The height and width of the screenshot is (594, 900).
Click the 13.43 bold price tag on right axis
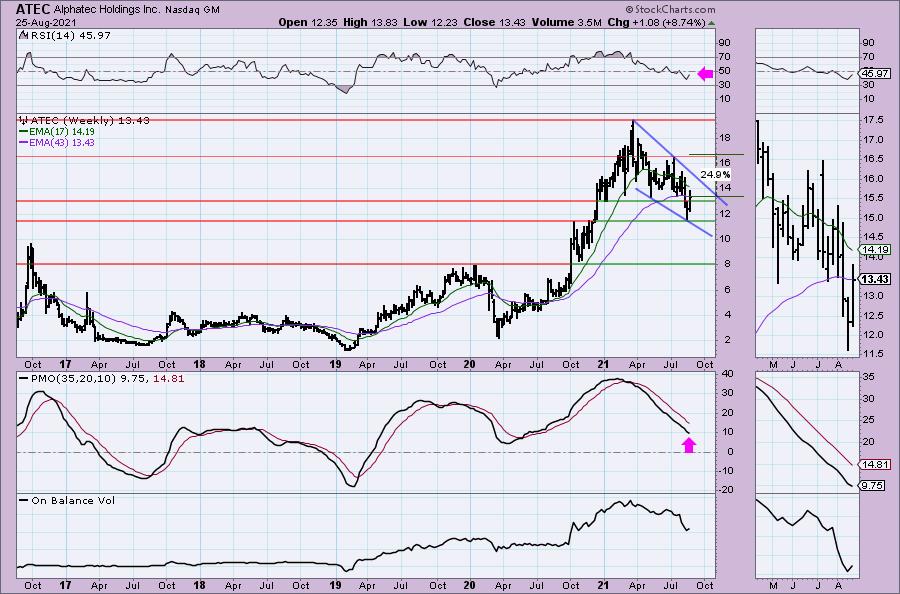click(x=874, y=279)
